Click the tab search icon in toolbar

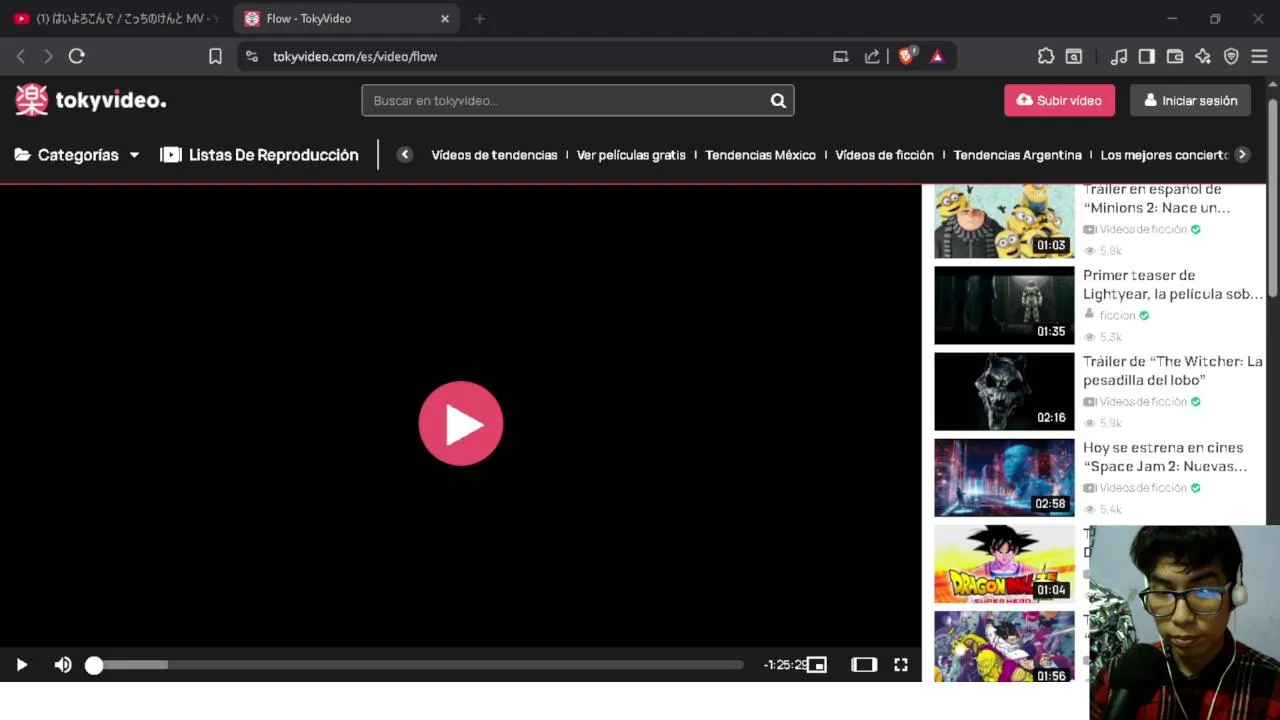point(1074,56)
